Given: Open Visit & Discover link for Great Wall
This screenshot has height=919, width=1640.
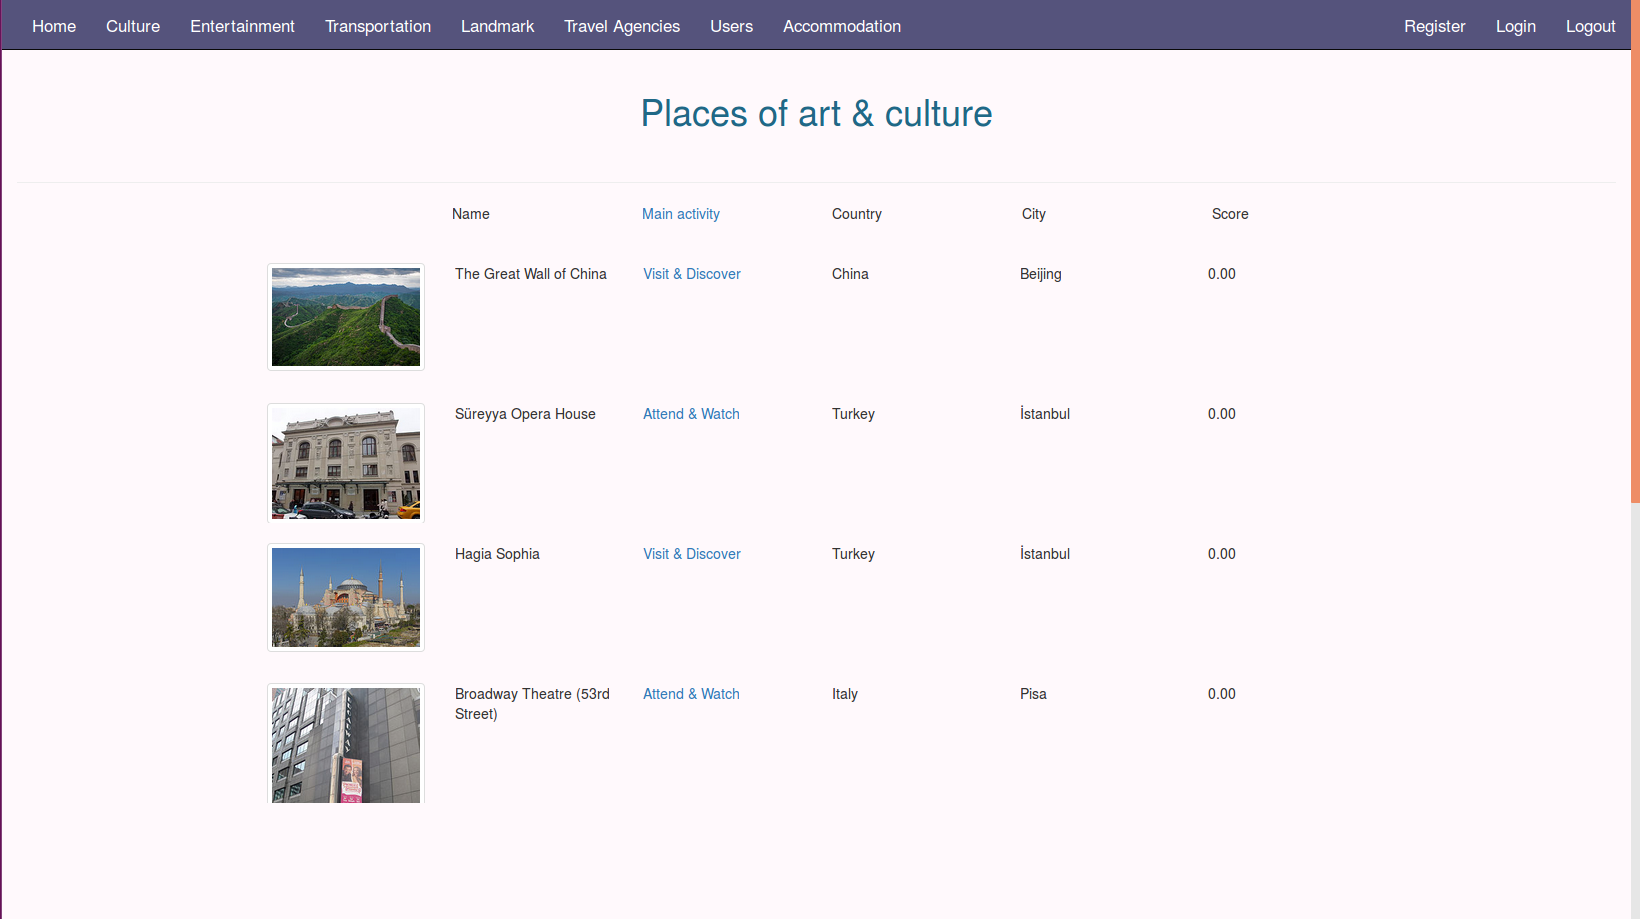Looking at the screenshot, I should point(692,274).
